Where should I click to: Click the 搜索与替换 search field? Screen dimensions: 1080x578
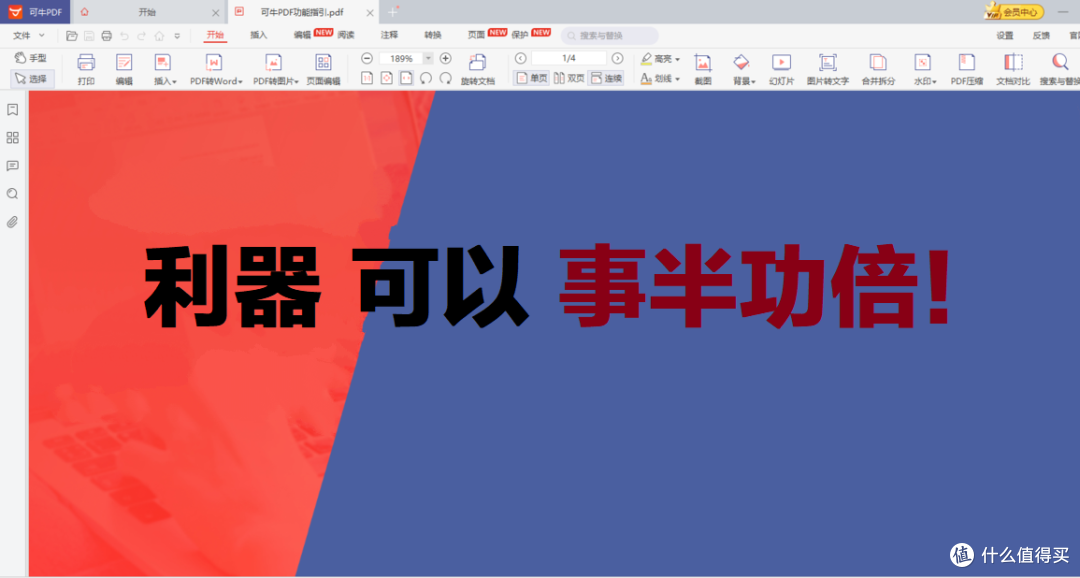610,35
